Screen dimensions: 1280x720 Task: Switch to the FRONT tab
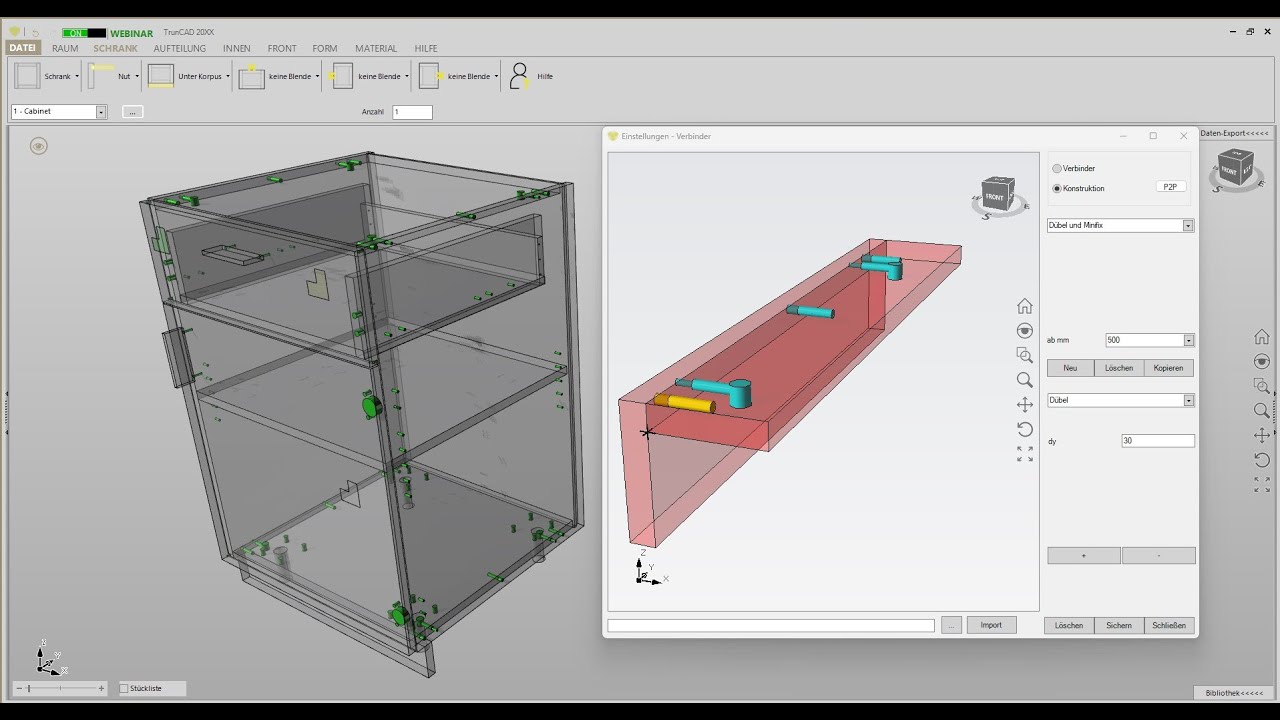[x=282, y=48]
